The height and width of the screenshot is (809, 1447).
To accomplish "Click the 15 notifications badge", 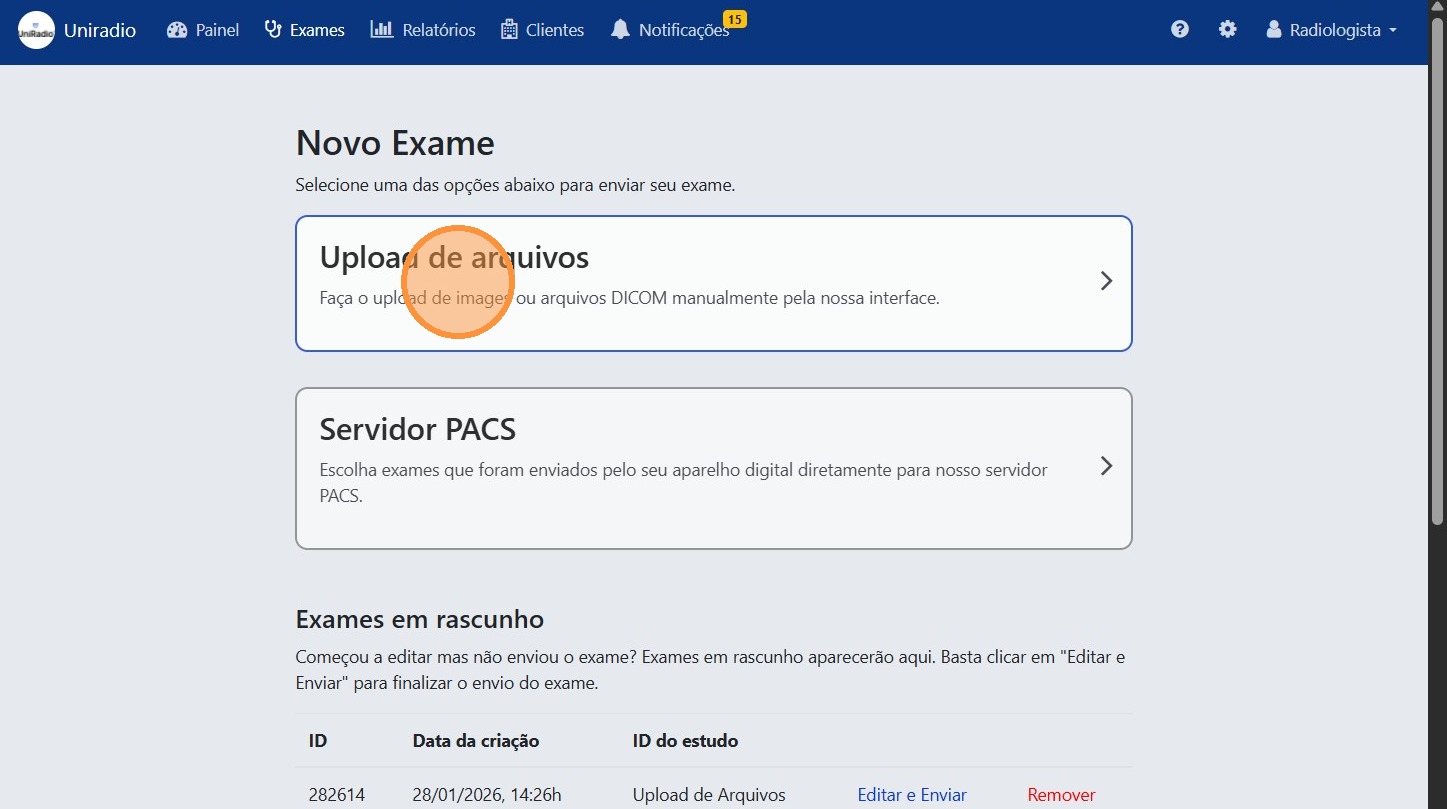I will [735, 18].
